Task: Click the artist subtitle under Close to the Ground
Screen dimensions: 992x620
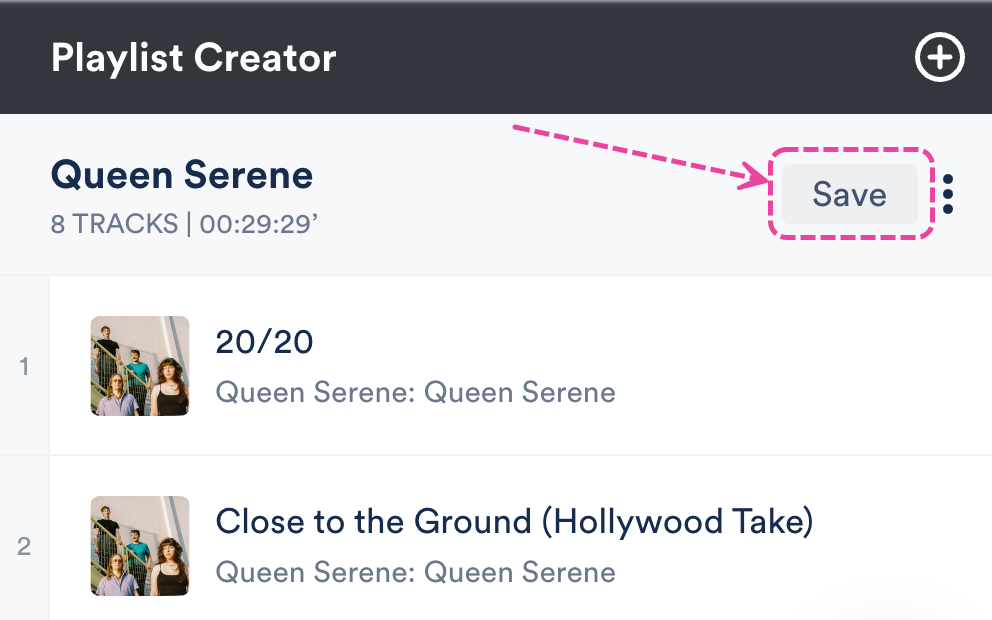Action: (415, 572)
